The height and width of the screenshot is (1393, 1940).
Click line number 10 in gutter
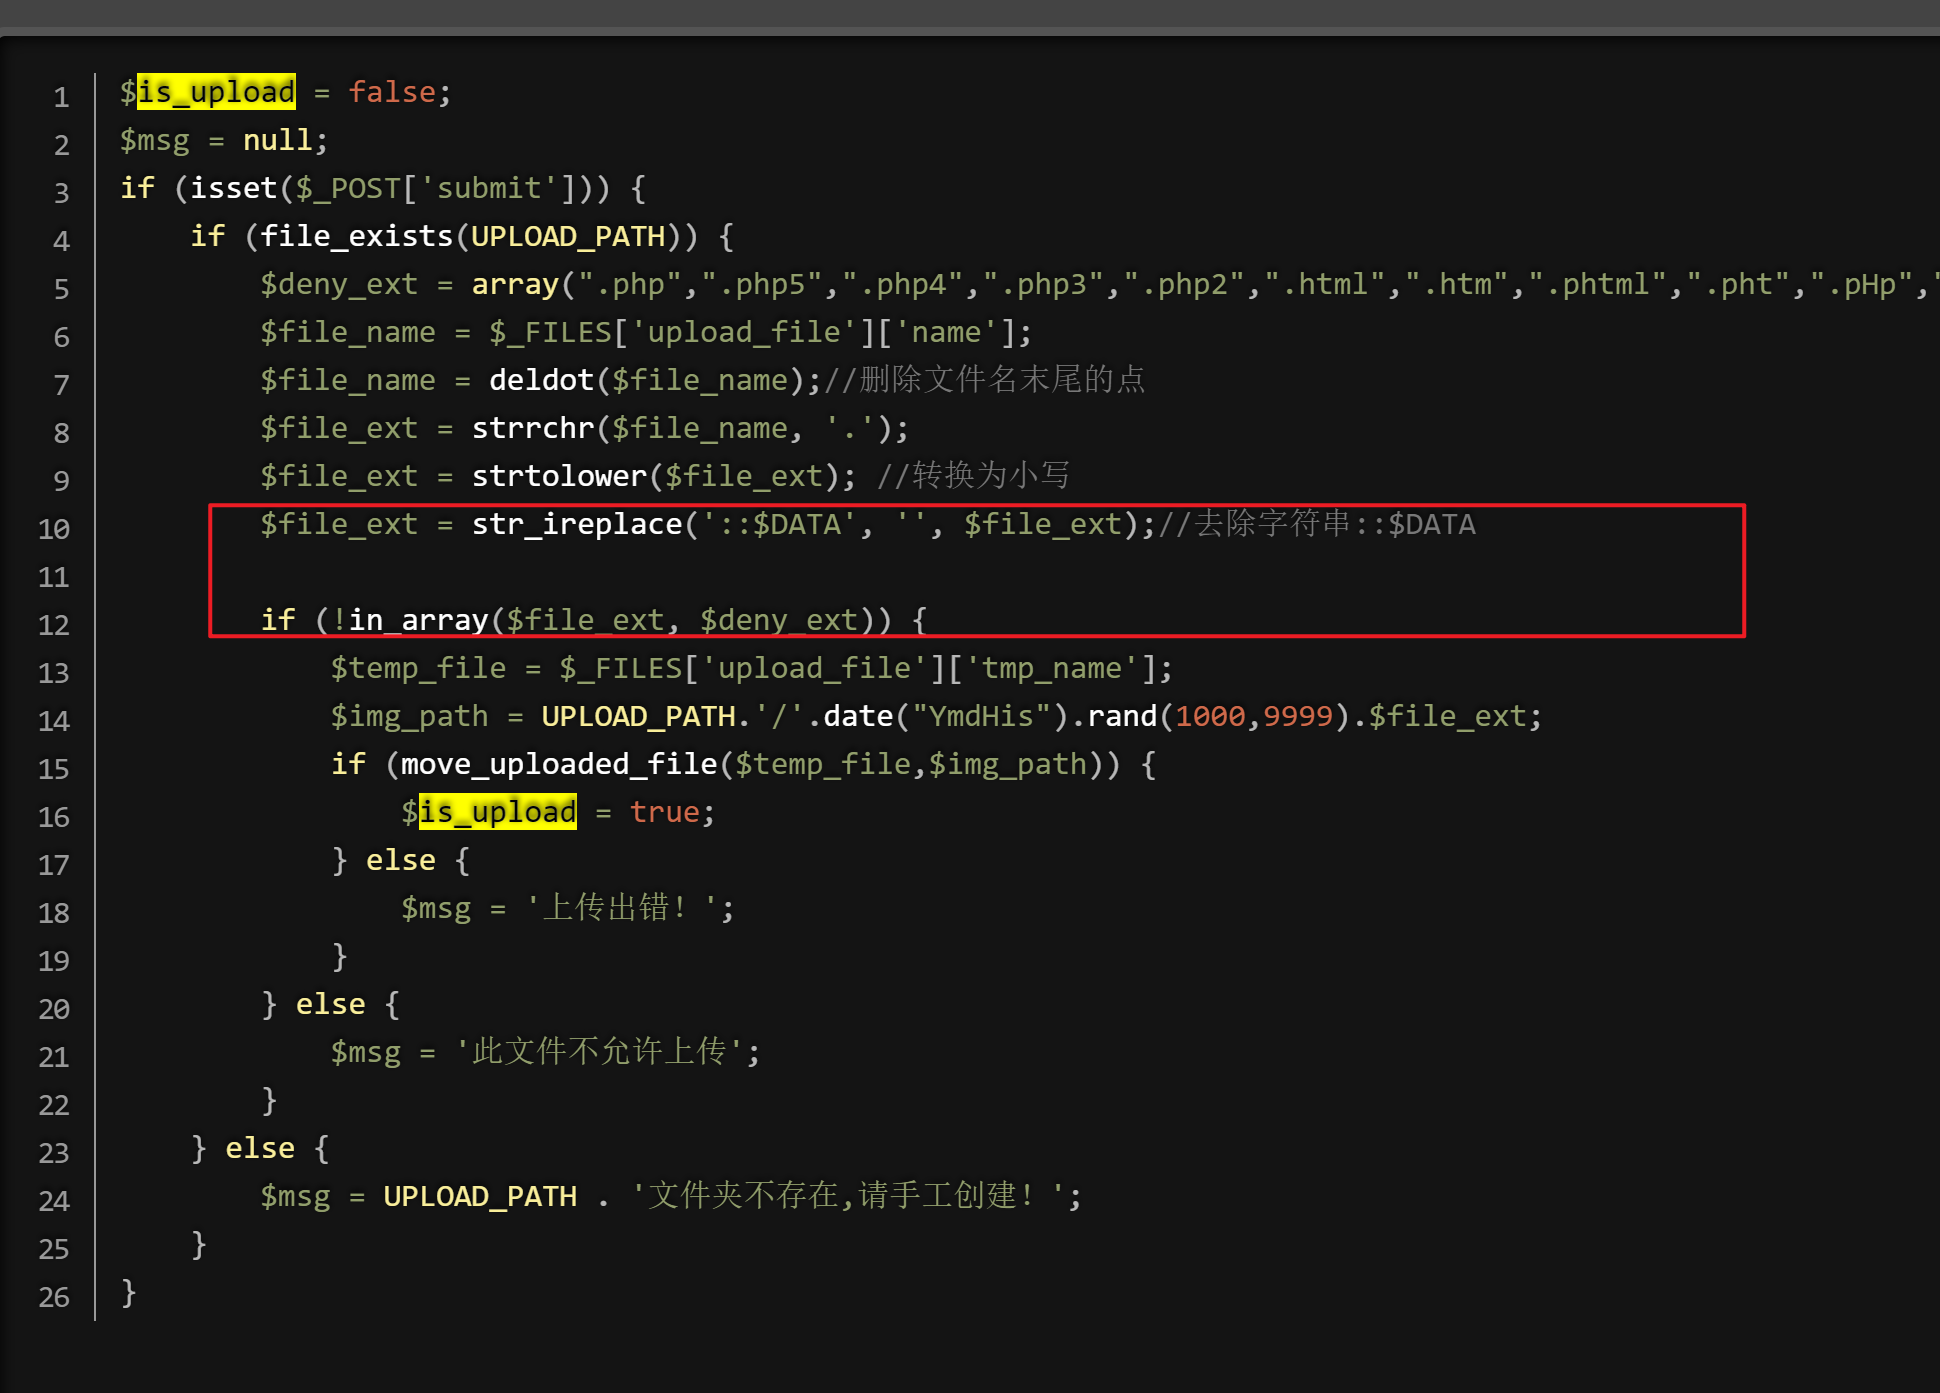point(54,529)
